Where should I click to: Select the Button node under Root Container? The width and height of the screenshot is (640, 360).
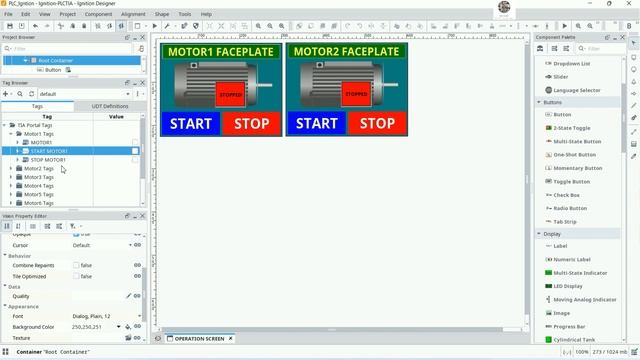coord(53,70)
